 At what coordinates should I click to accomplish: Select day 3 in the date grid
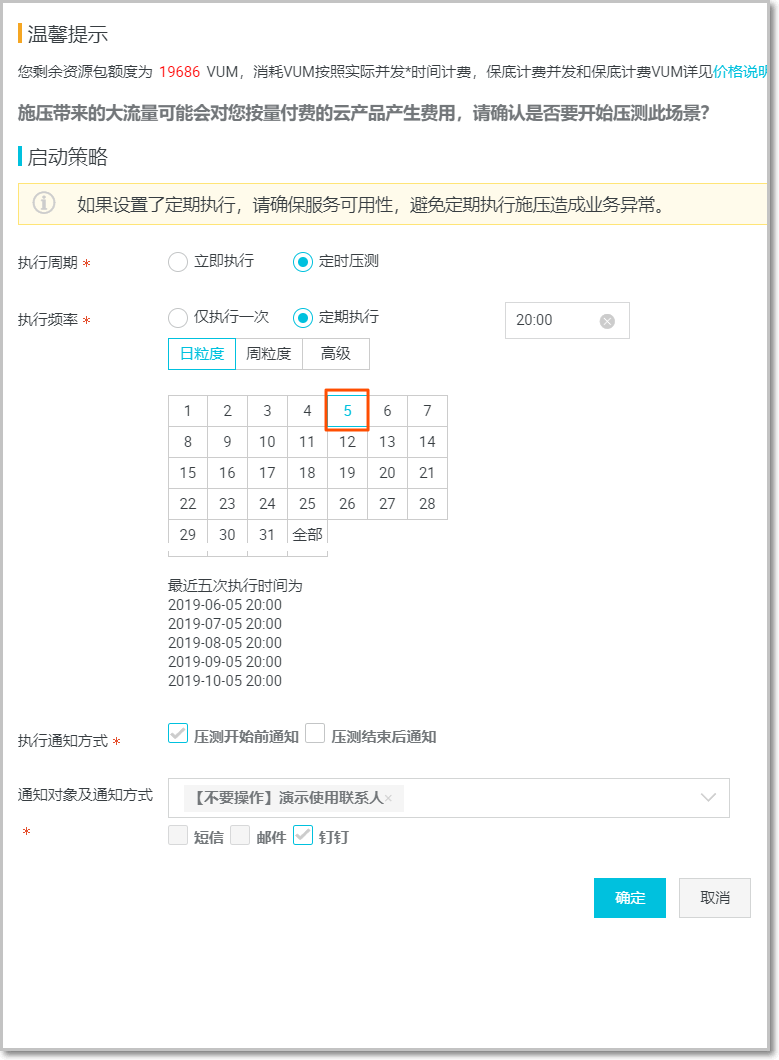click(268, 411)
